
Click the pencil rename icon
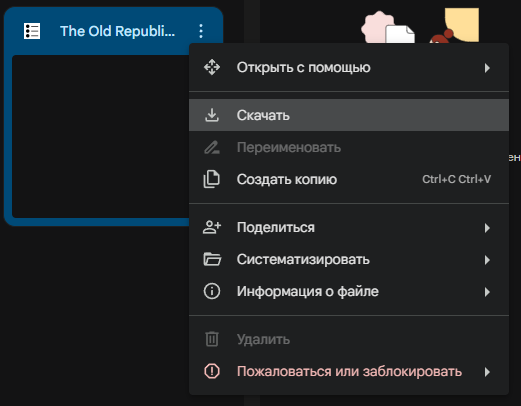pos(212,147)
